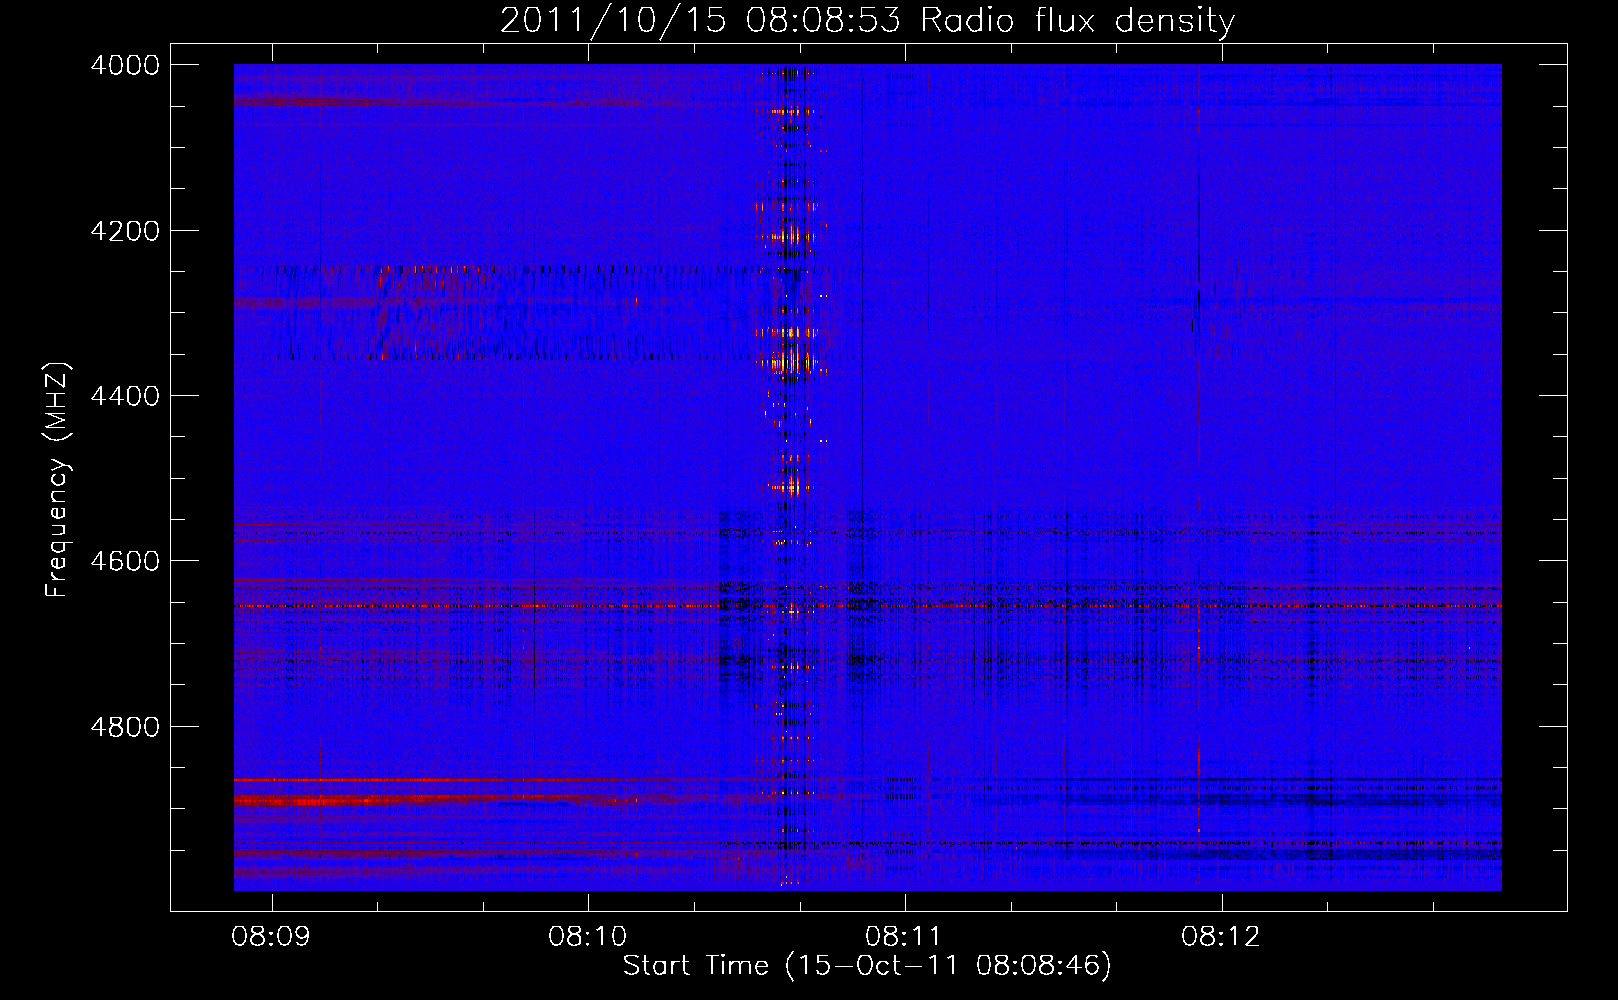
Task: Click the 08:10 time tick label
Action: [588, 936]
